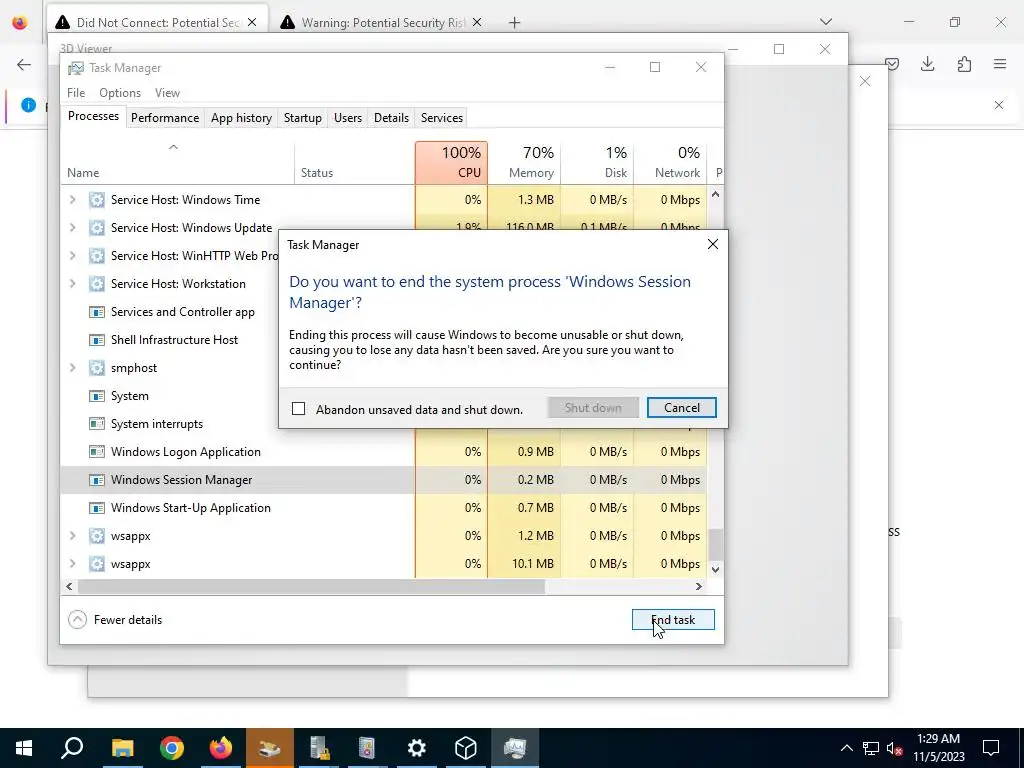Image resolution: width=1024 pixels, height=768 pixels.
Task: Sort processes by Memory column
Action: (524, 163)
